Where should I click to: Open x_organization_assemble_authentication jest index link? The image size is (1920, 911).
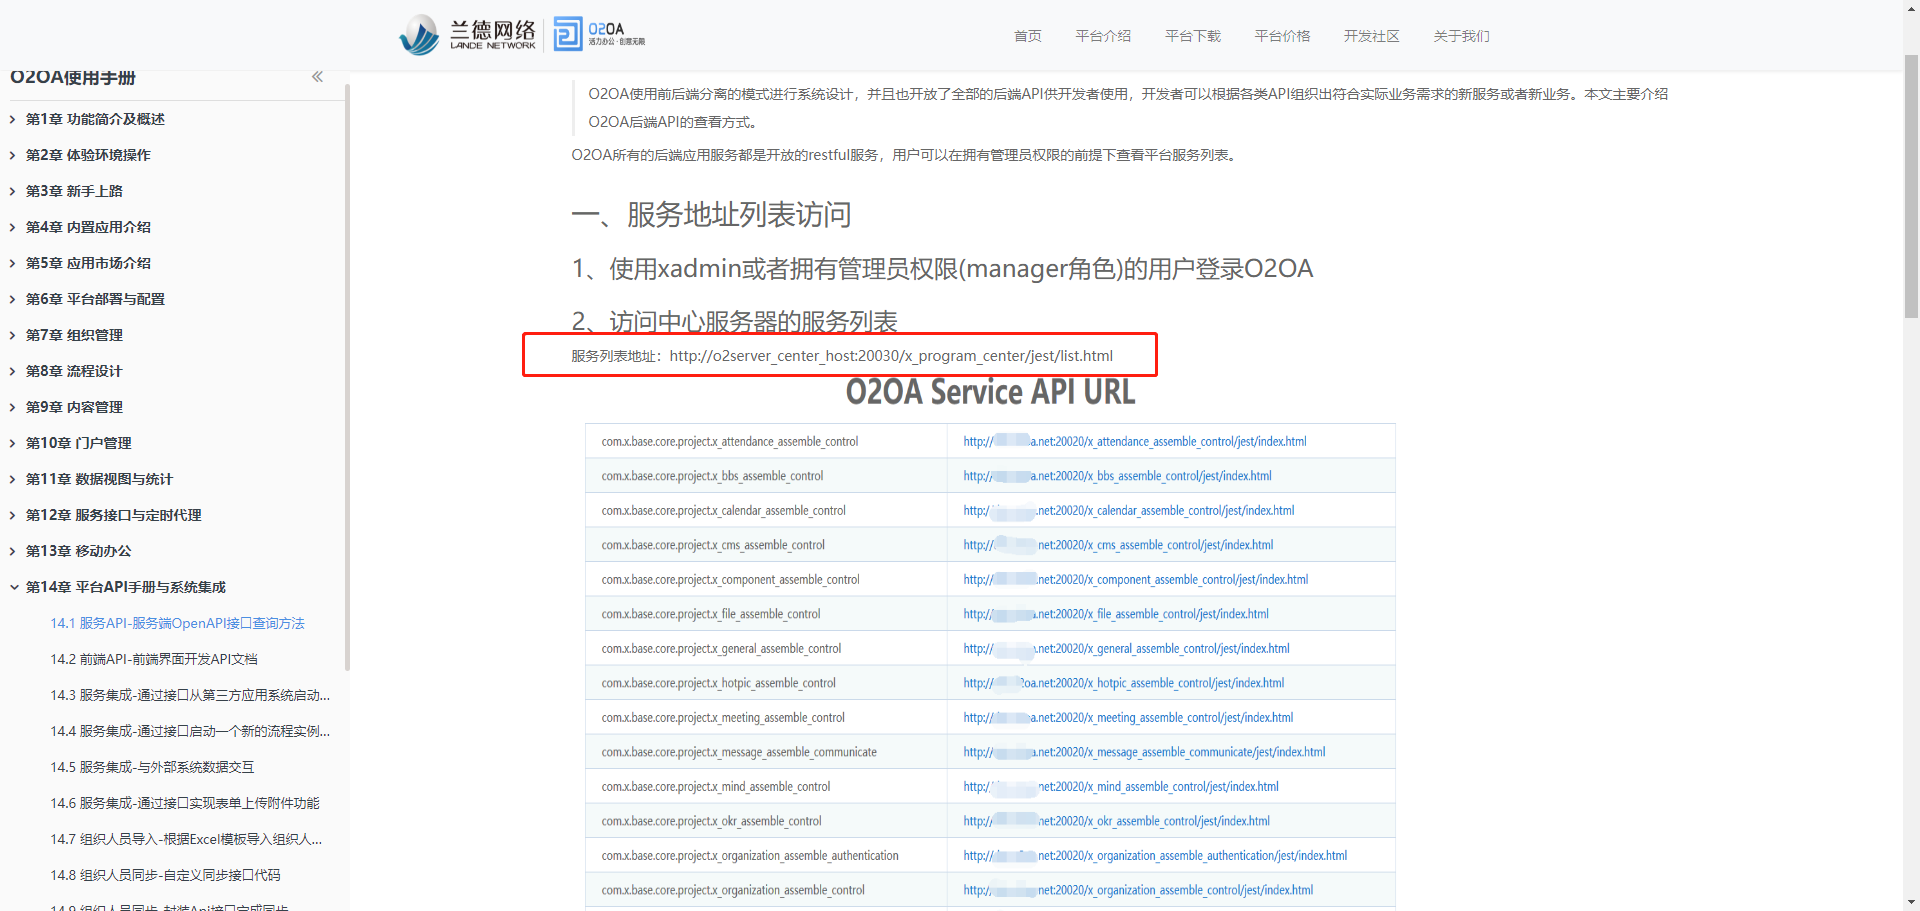[1155, 855]
